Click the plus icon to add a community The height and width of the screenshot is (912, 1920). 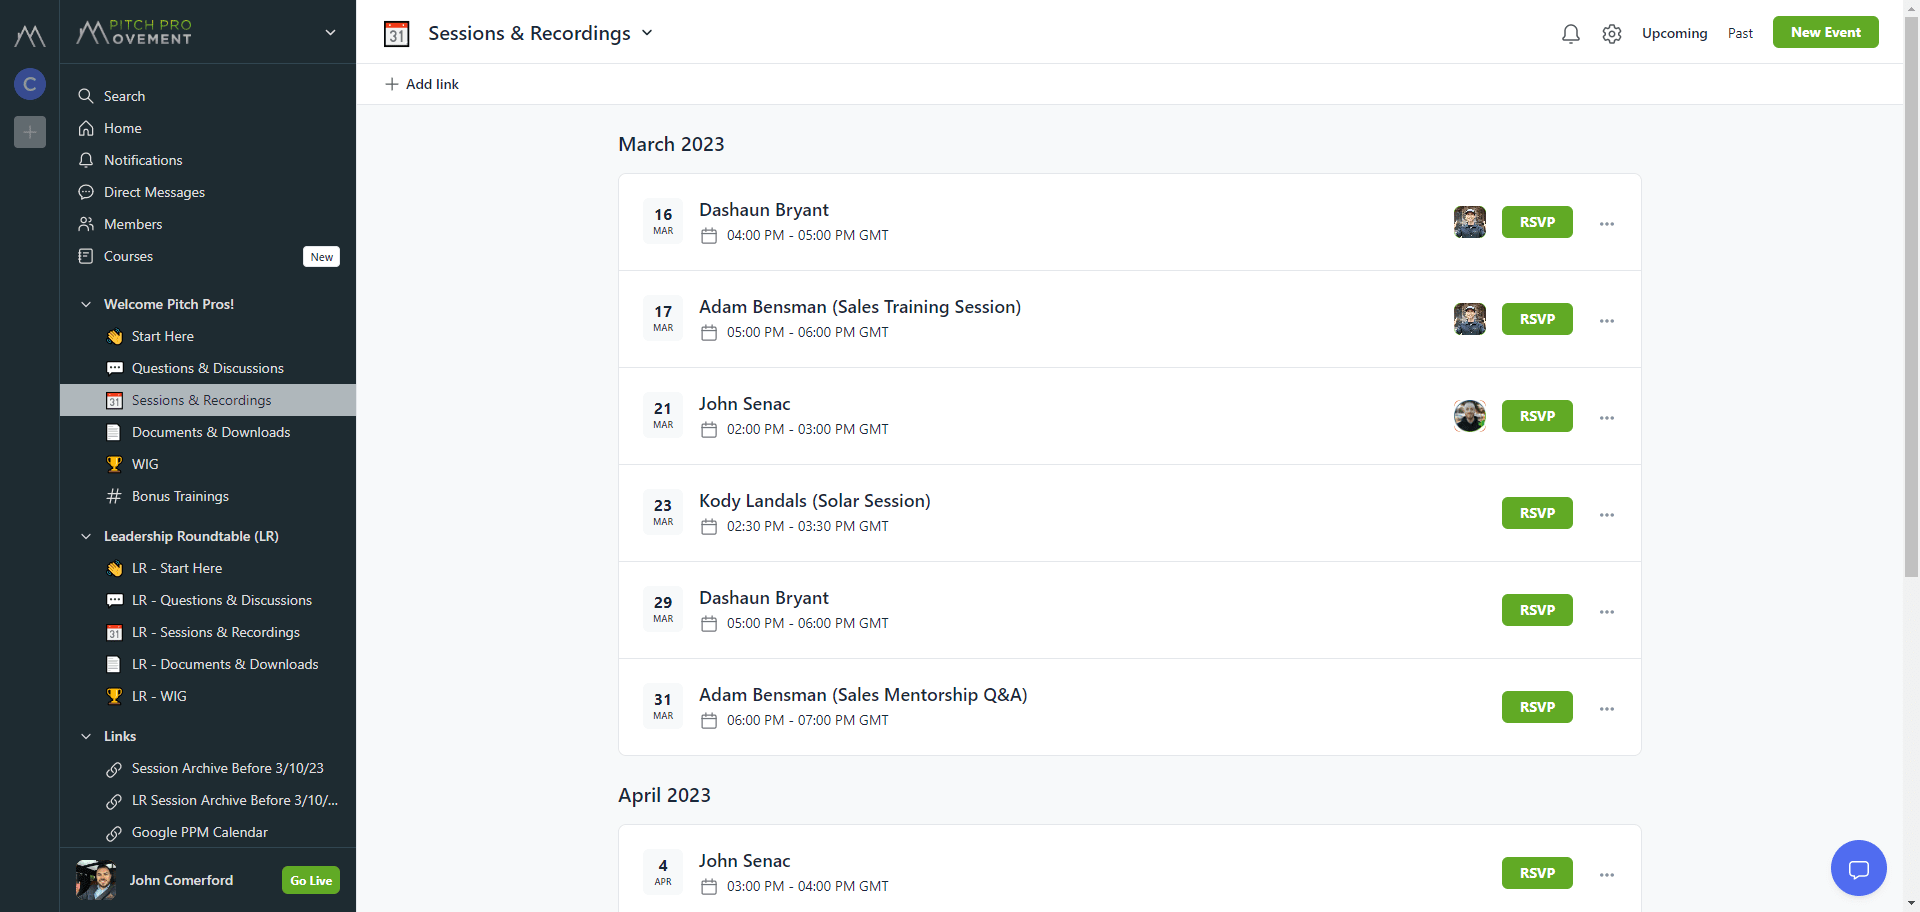(30, 132)
